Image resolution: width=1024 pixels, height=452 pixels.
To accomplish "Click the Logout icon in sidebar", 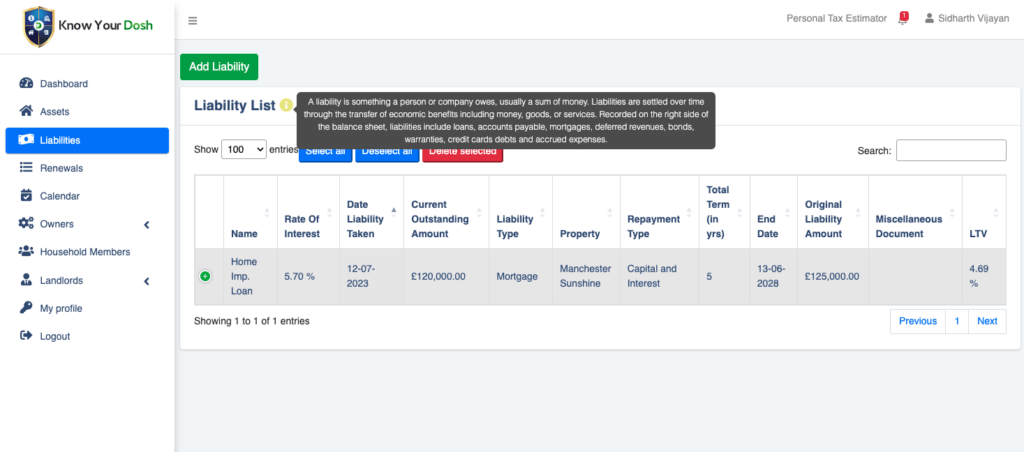I will [x=27, y=336].
